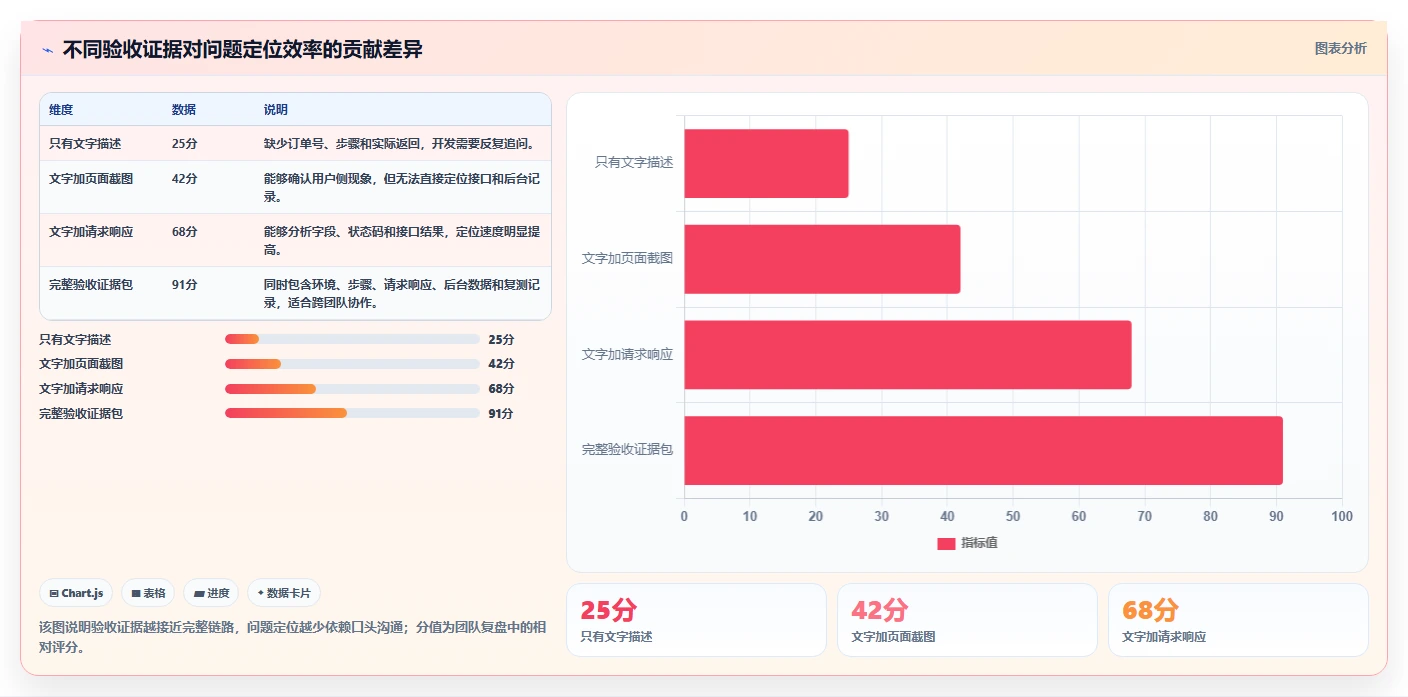1408x697 pixels.
Task: Open the 25分 只有文字描述 data card
Action: (696, 620)
